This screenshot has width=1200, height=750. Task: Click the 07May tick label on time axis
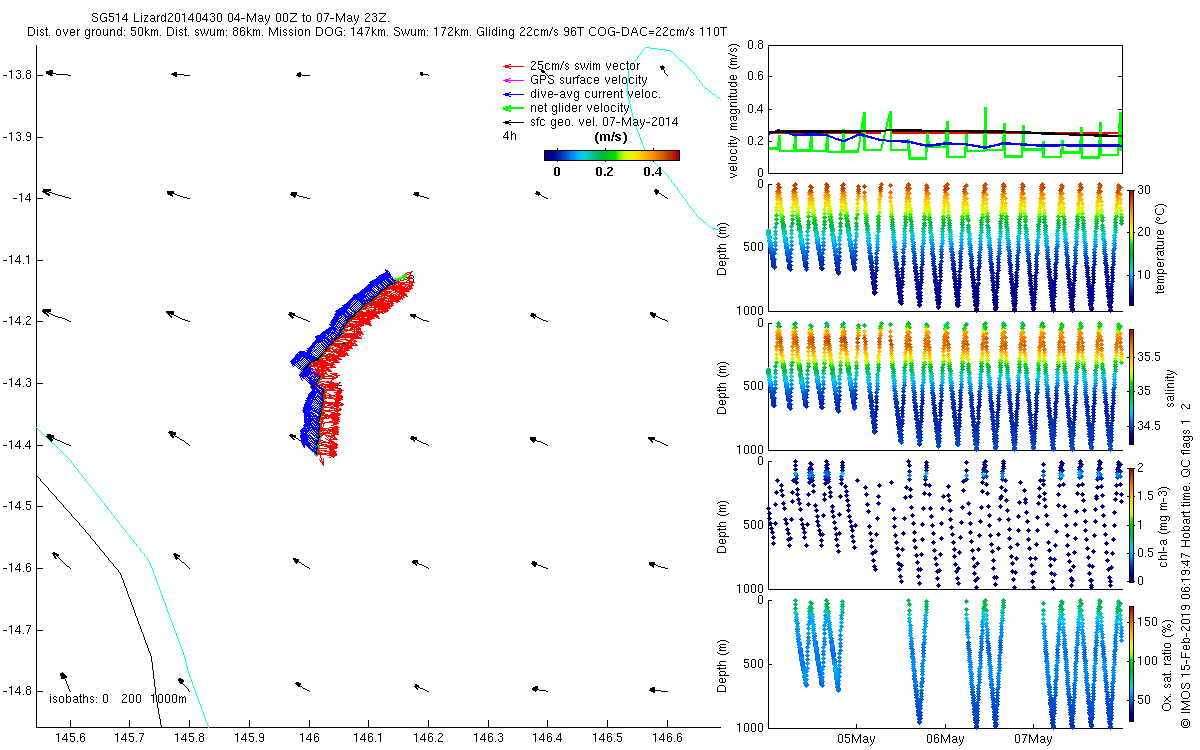coord(1033,739)
